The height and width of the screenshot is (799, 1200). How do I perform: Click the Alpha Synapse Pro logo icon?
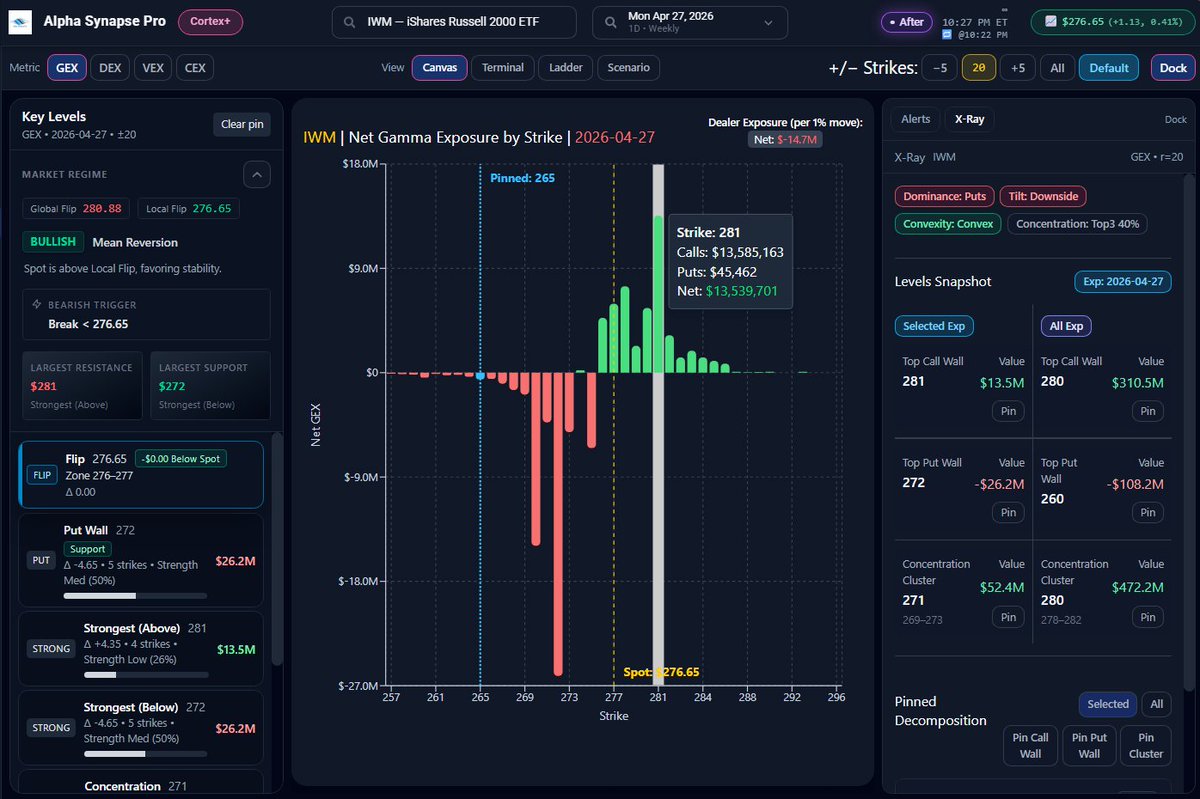coord(22,22)
